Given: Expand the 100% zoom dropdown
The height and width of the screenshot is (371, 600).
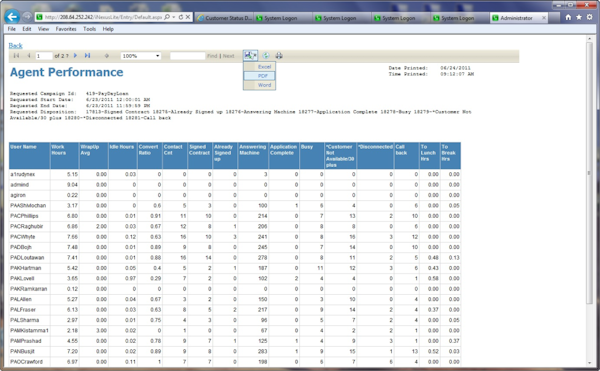Looking at the screenshot, I should 141,56.
